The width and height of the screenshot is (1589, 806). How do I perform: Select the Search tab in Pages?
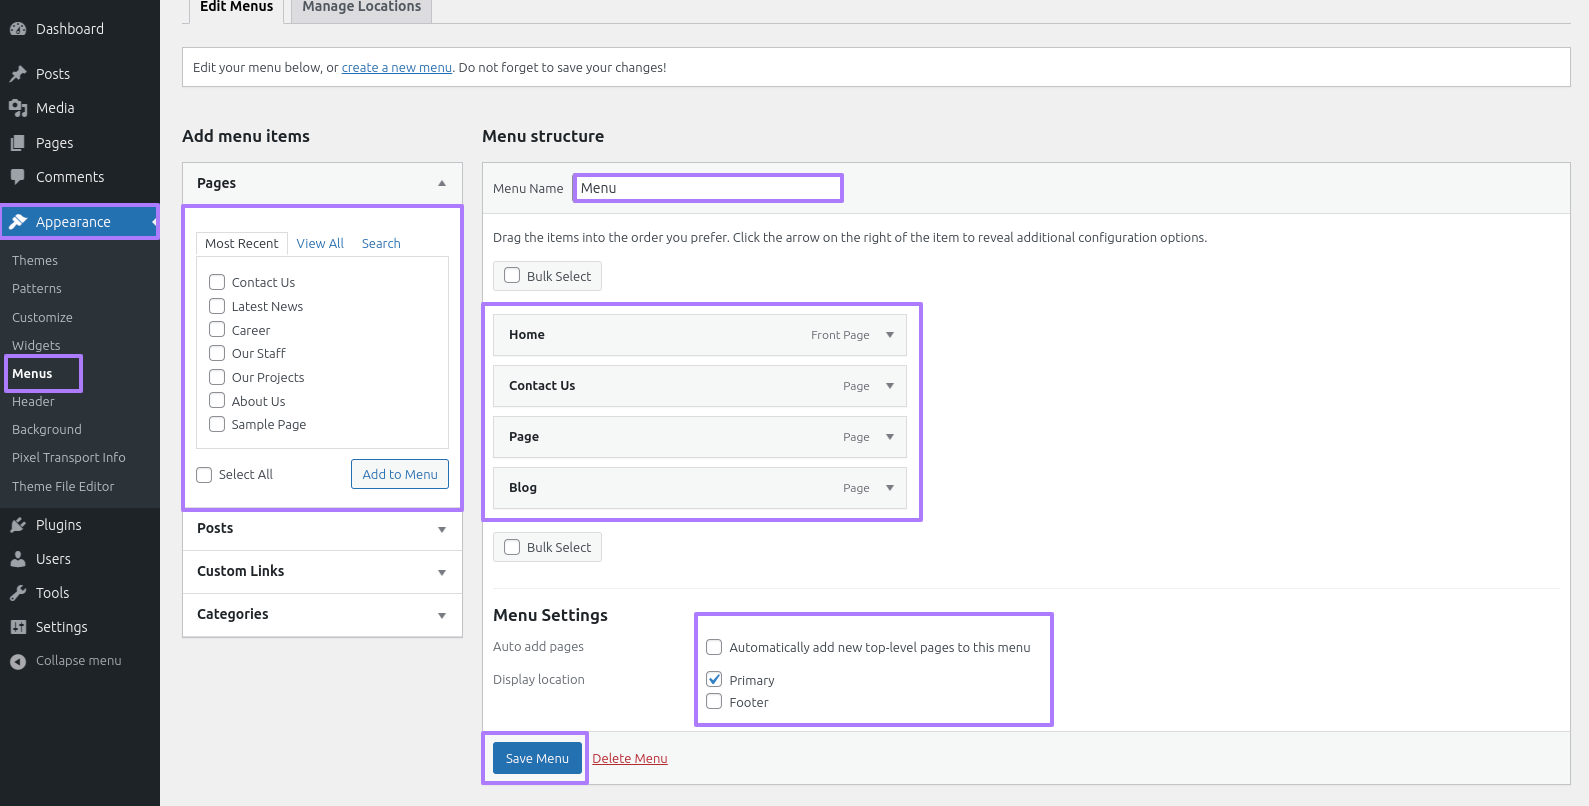point(381,243)
